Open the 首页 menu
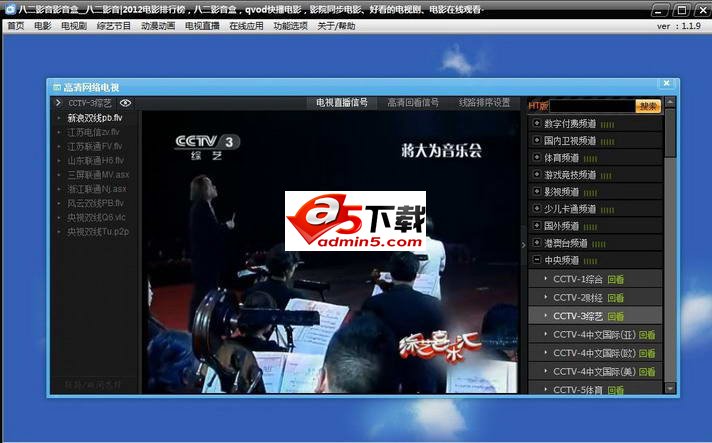 [x=16, y=26]
